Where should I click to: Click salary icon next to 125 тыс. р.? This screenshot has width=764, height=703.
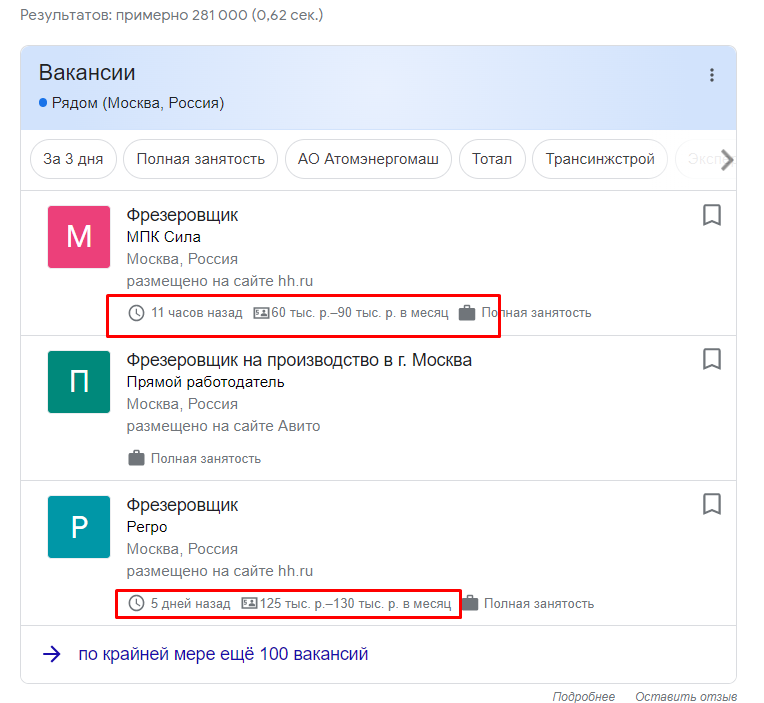coord(249,604)
